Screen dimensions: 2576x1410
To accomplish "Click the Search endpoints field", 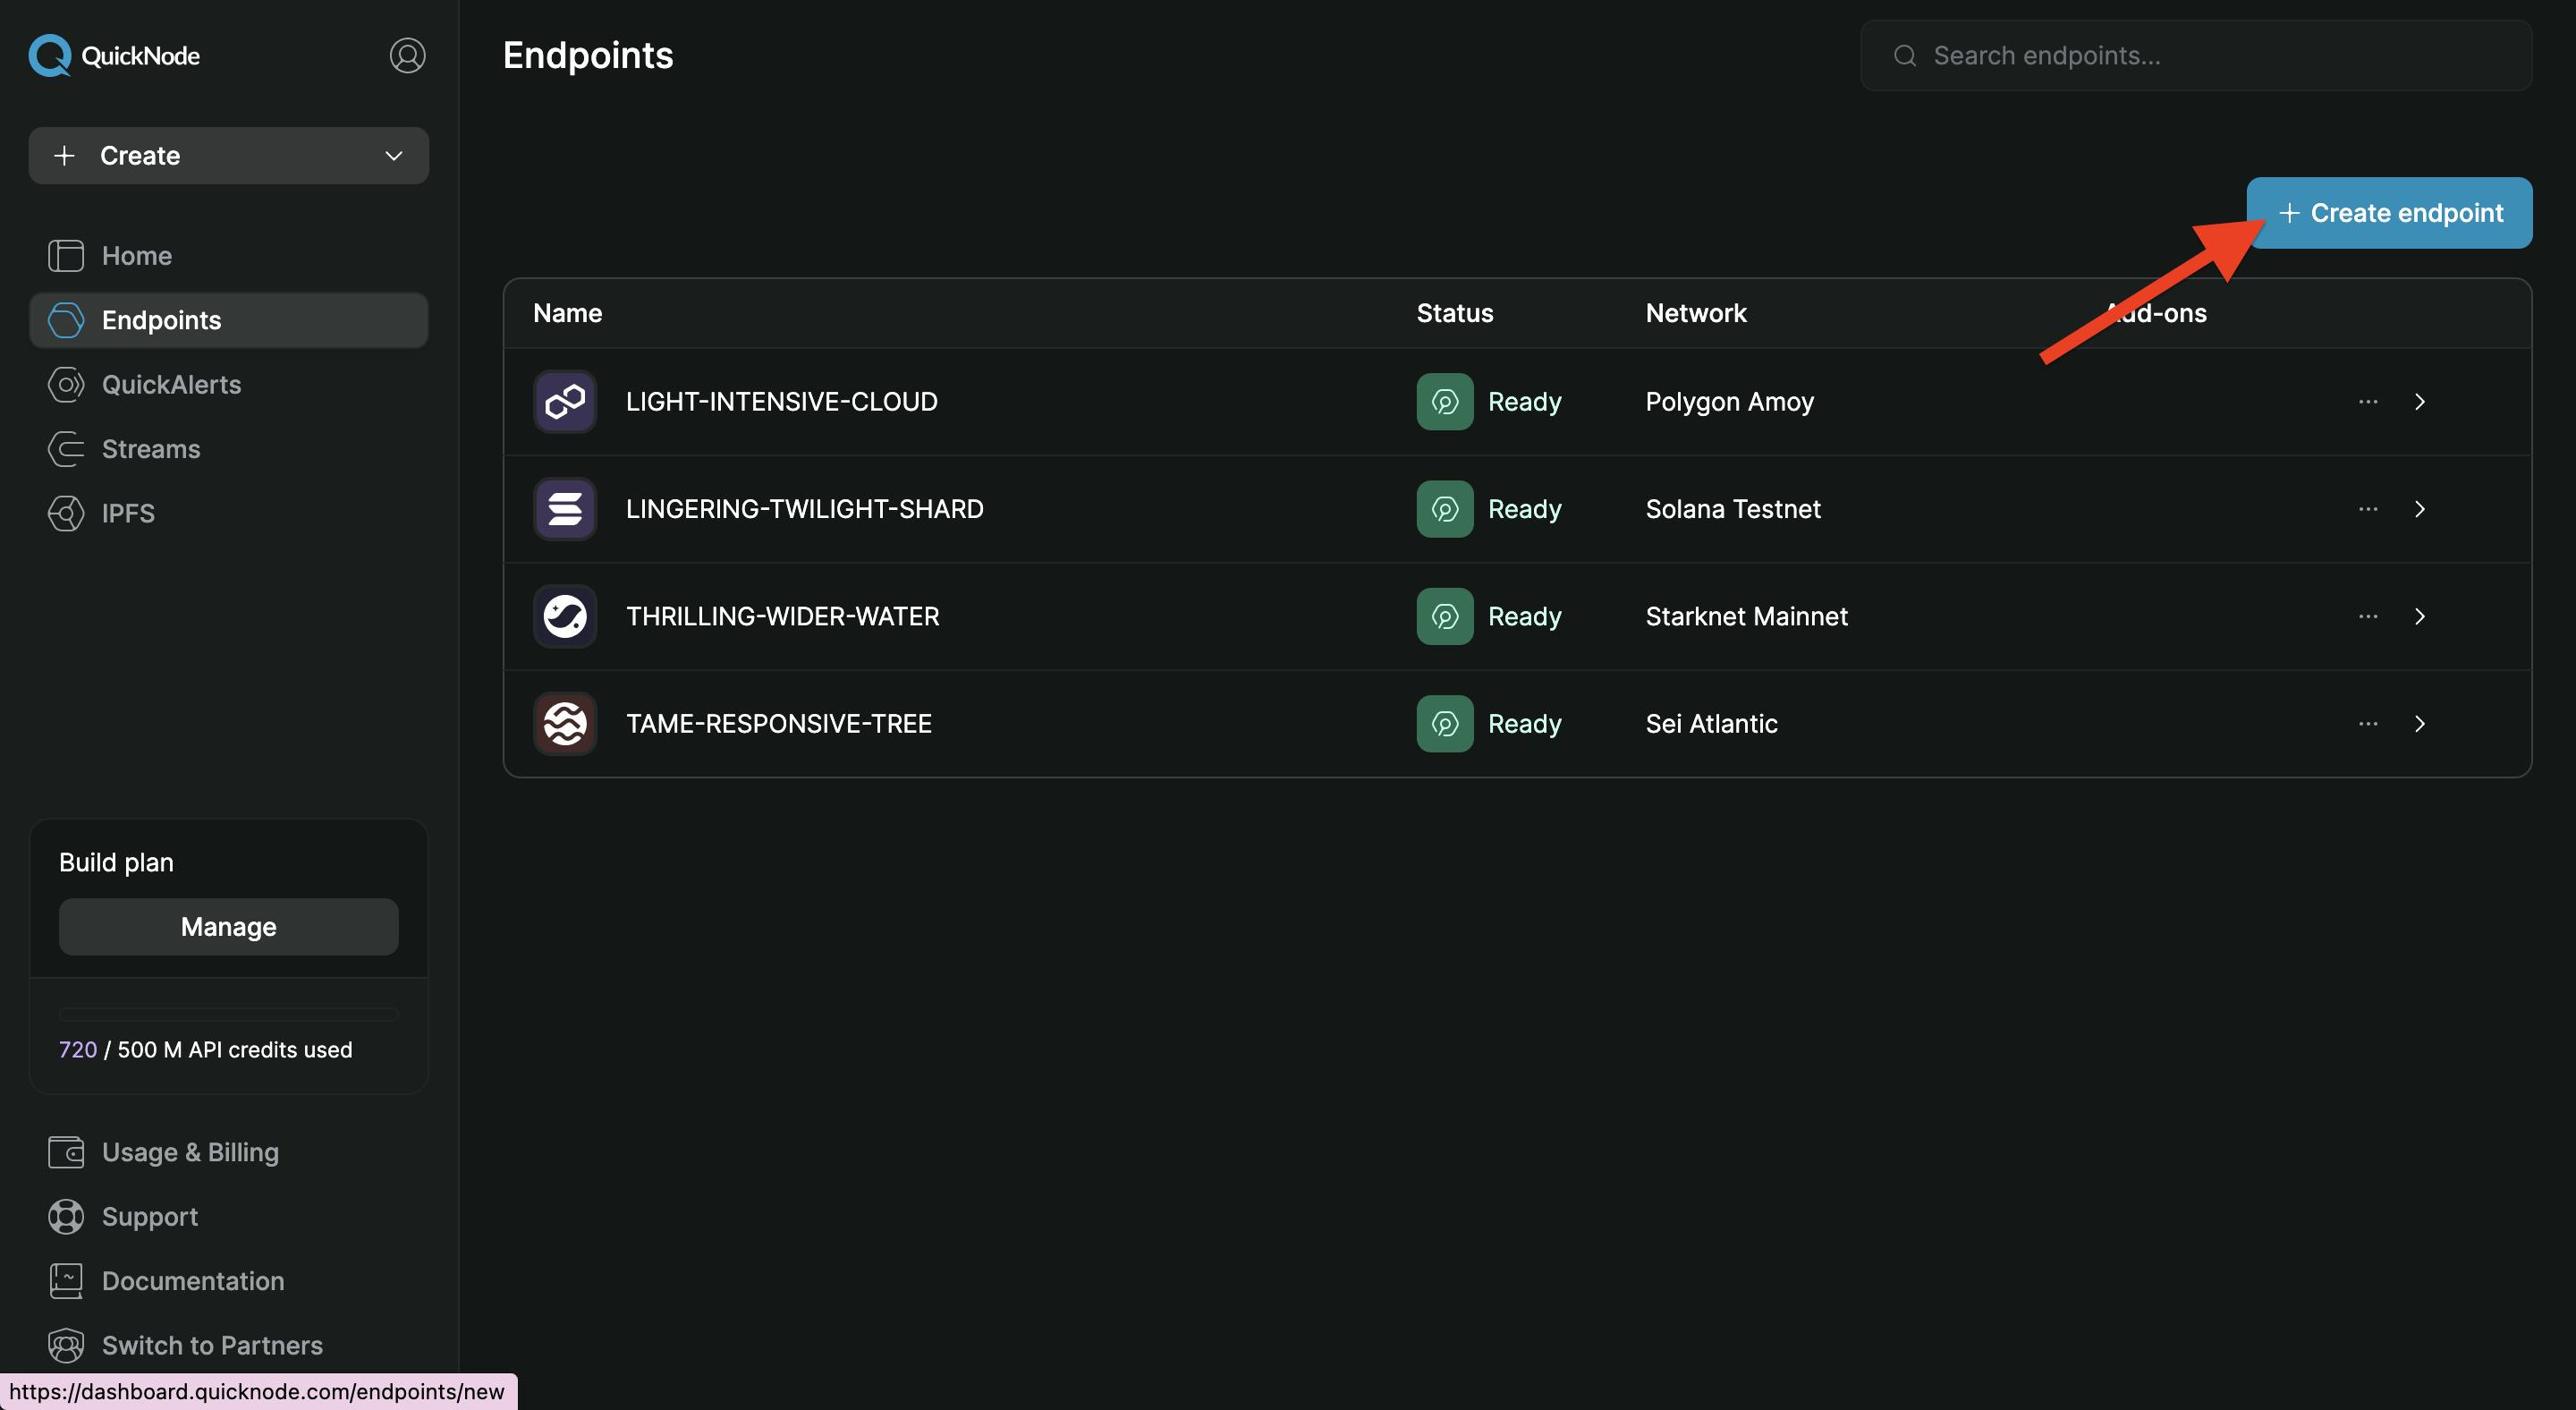I will 2196,55.
